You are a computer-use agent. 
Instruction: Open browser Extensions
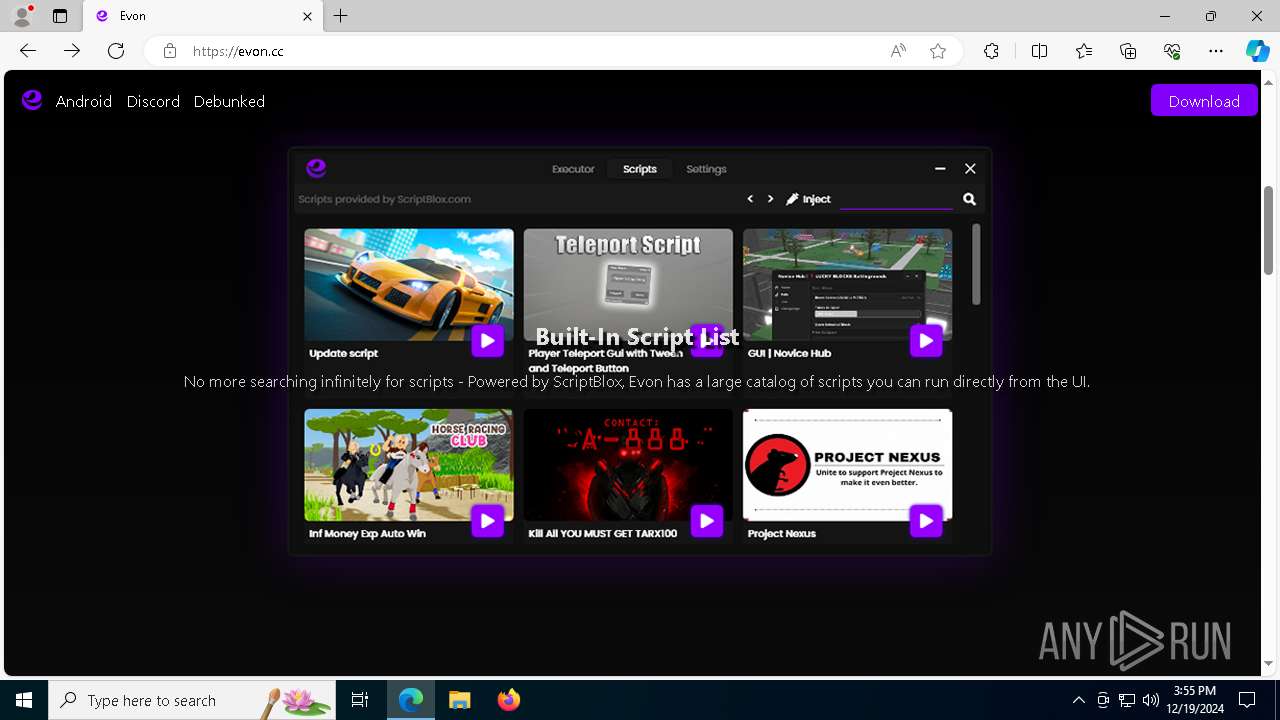[991, 51]
